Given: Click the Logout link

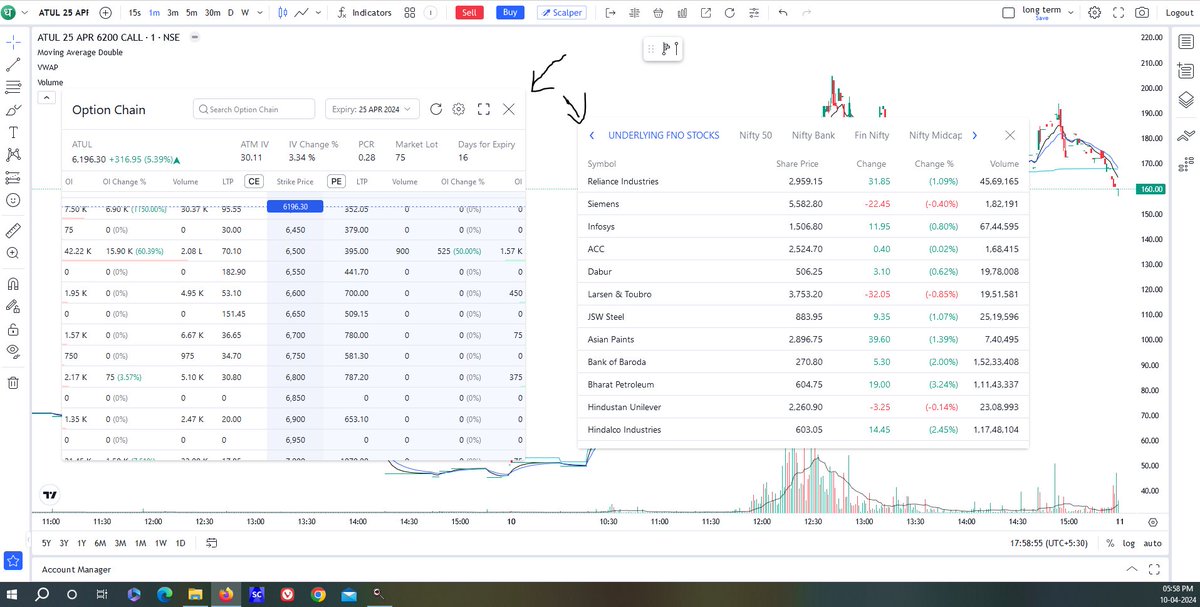Looking at the screenshot, I should [1180, 13].
